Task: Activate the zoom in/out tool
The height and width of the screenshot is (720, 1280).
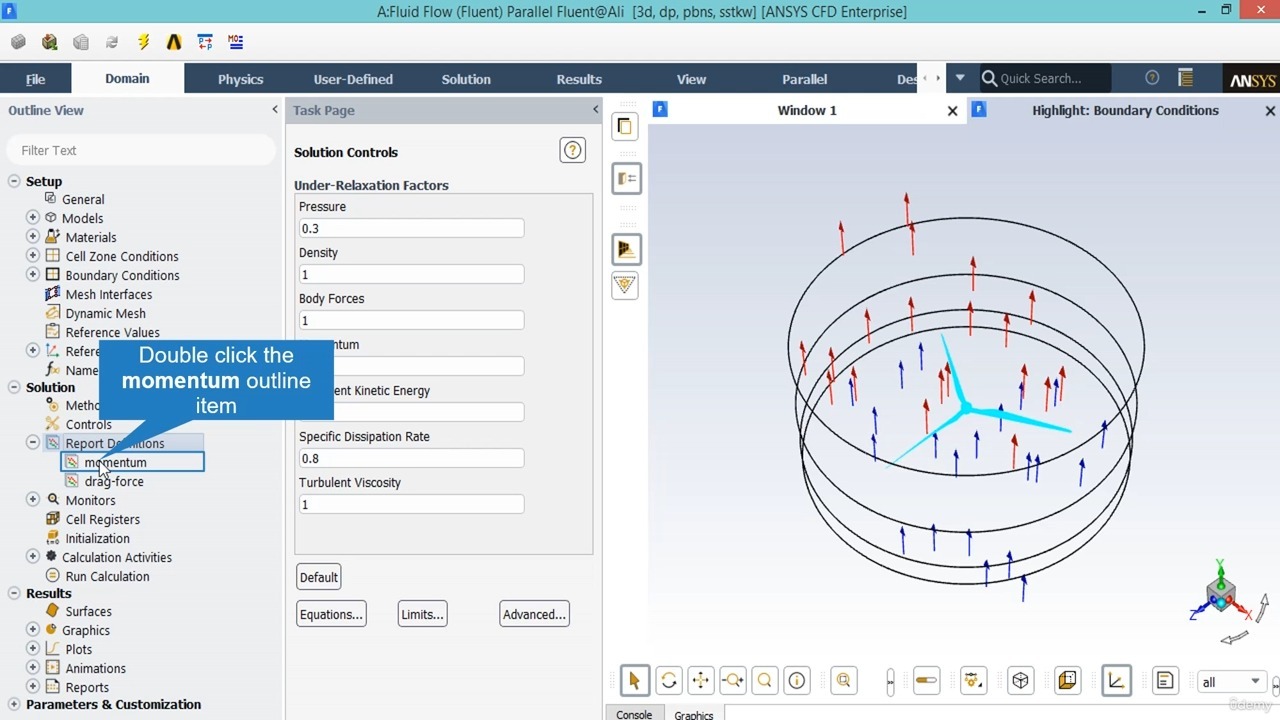Action: tap(733, 681)
